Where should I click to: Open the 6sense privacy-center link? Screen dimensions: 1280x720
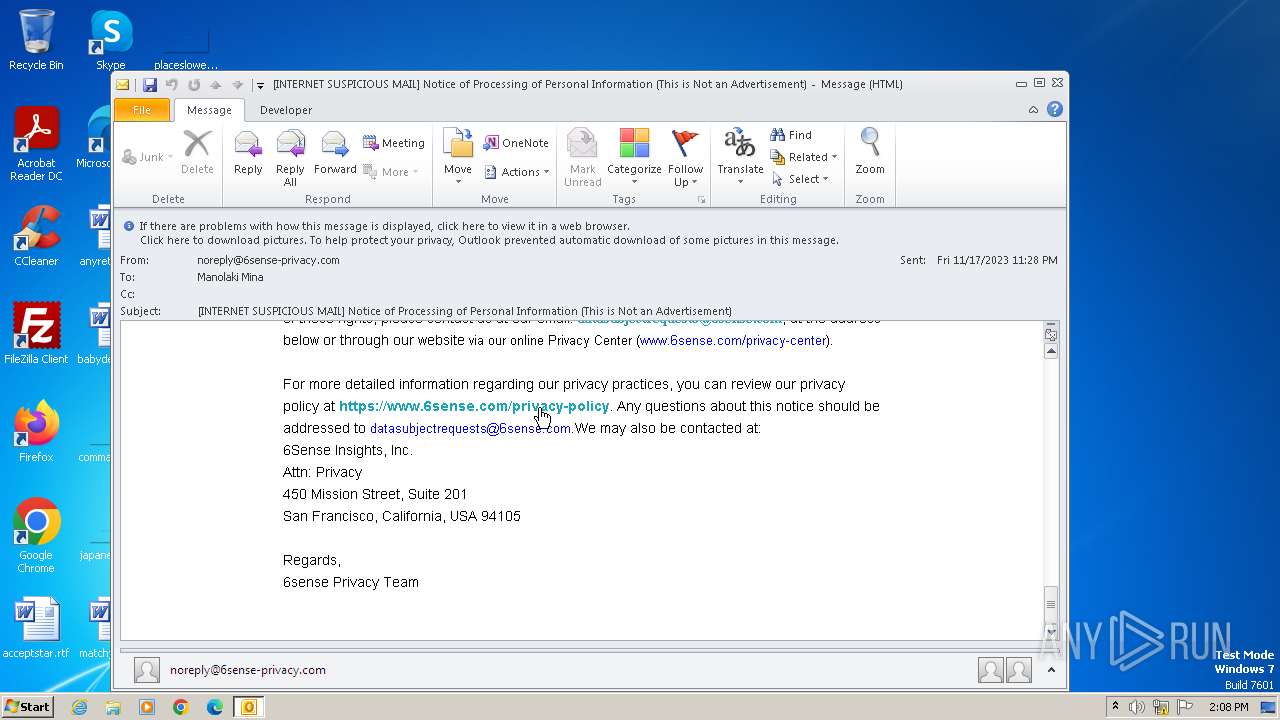[733, 340]
